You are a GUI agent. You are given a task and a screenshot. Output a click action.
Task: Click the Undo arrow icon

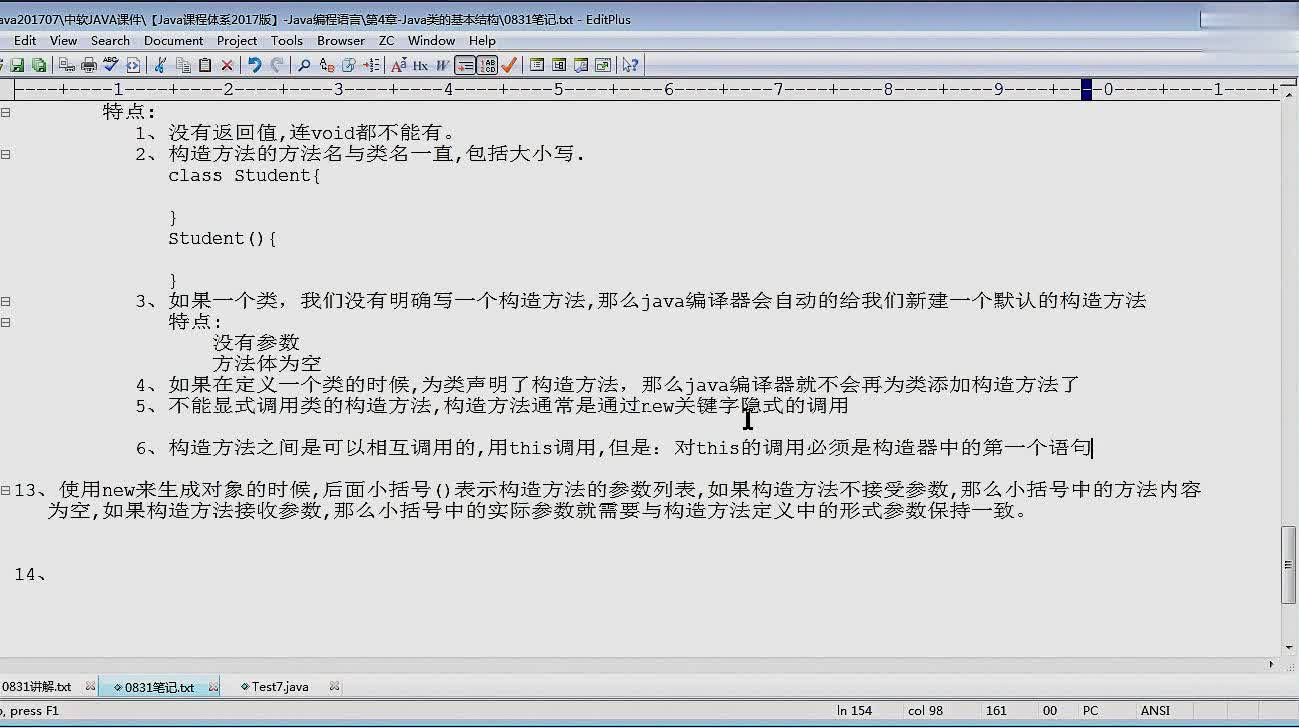[254, 65]
